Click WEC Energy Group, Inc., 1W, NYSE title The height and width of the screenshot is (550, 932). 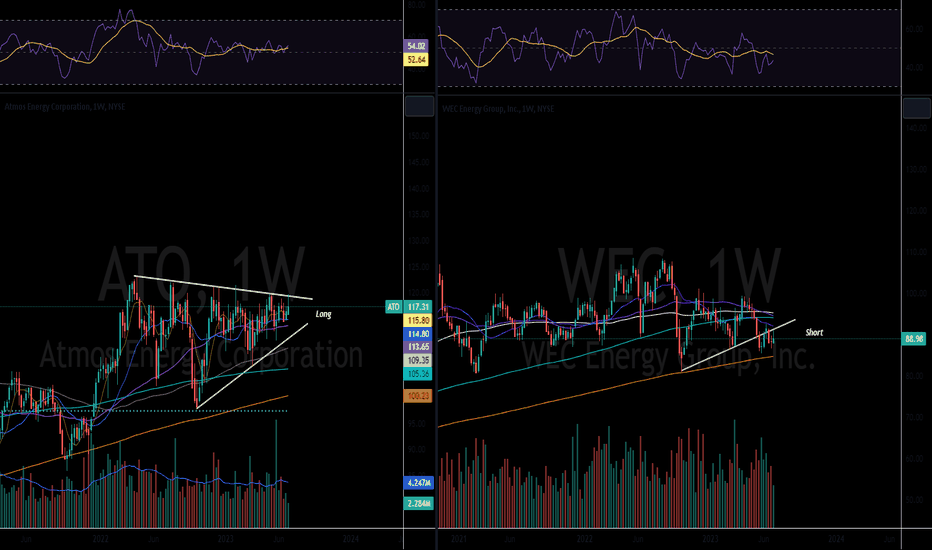(x=498, y=109)
